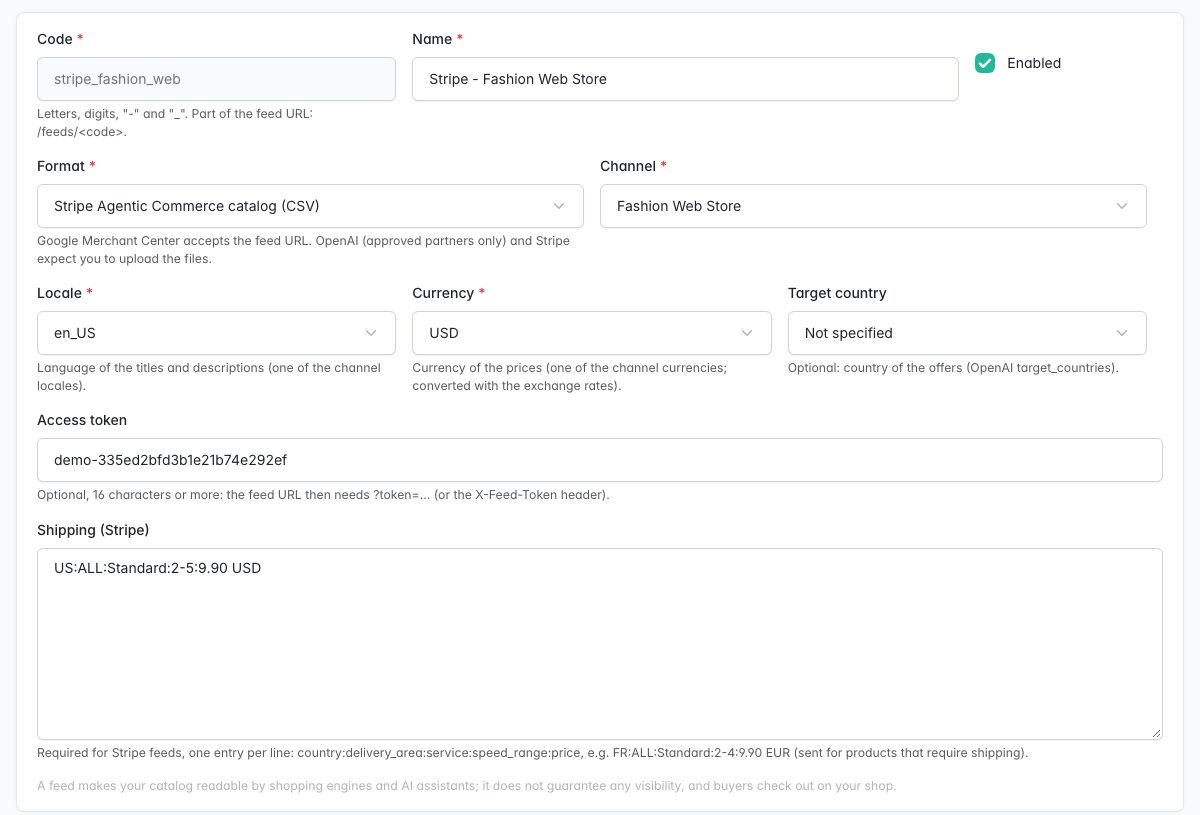Open the Channel dropdown Fashion Web Store

[873, 206]
